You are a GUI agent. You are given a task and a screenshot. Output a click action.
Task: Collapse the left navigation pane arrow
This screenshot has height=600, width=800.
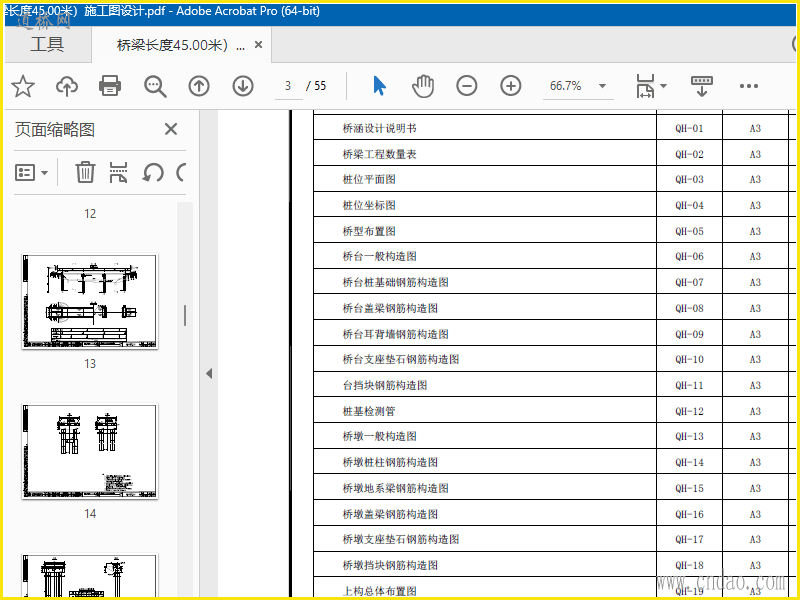pos(209,373)
